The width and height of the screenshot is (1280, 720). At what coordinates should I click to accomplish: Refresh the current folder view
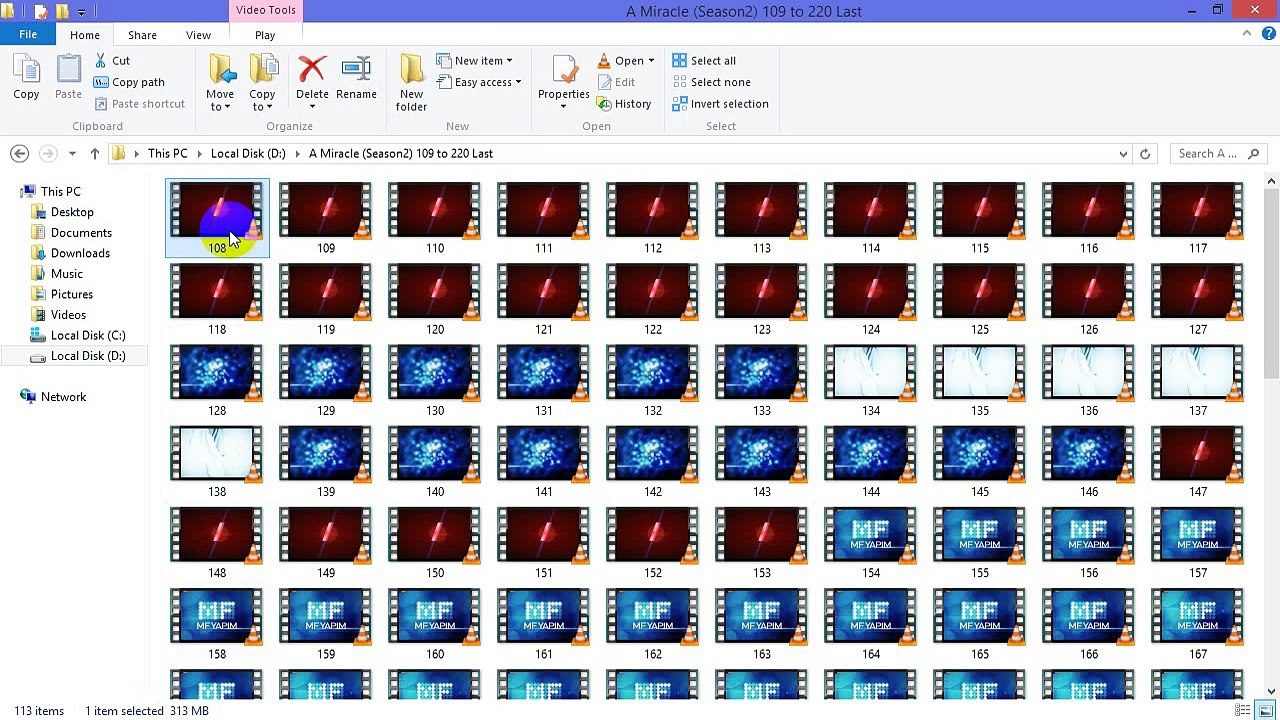(1145, 154)
